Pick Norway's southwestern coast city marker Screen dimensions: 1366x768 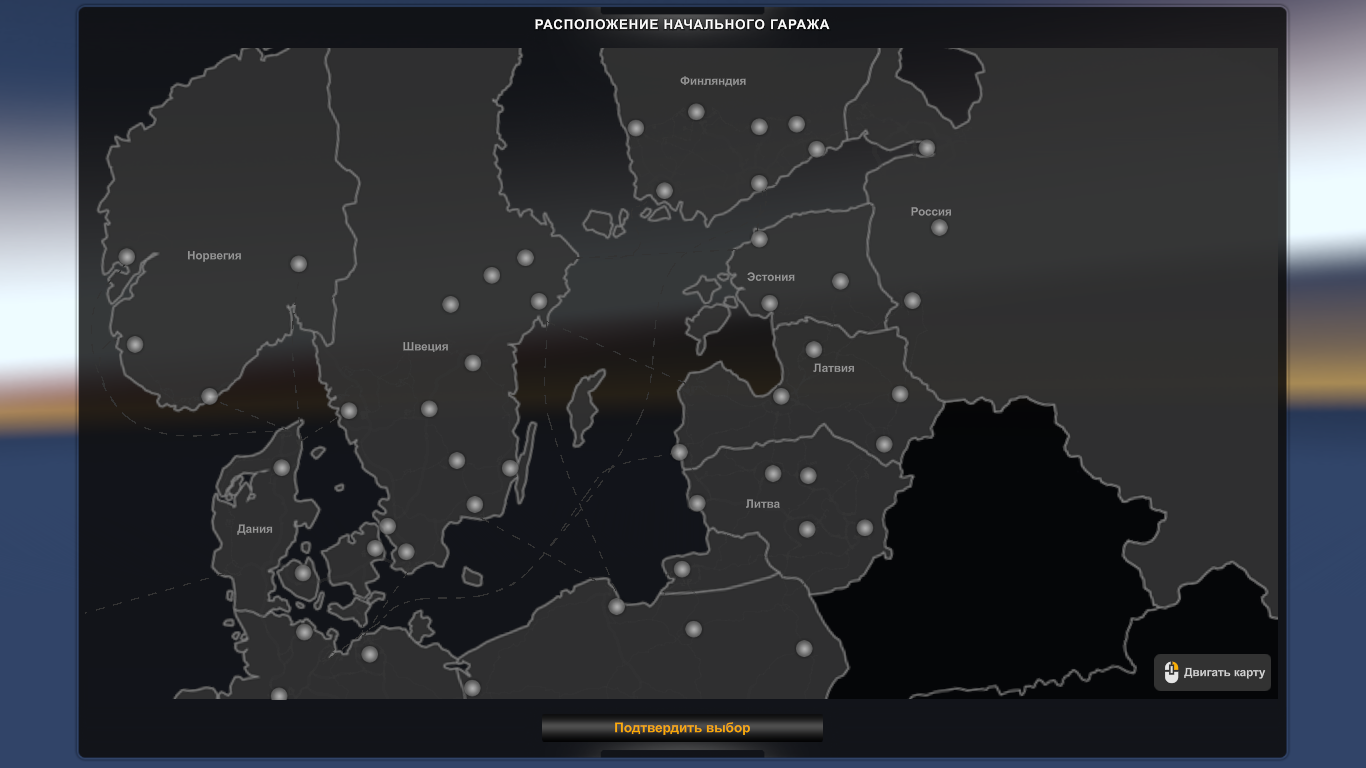point(134,344)
